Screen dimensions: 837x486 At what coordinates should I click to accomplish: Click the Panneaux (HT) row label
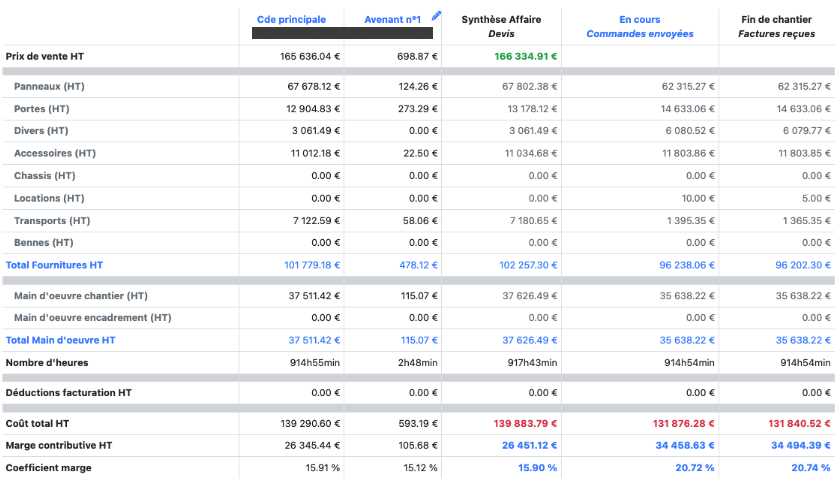pyautogui.click(x=49, y=87)
